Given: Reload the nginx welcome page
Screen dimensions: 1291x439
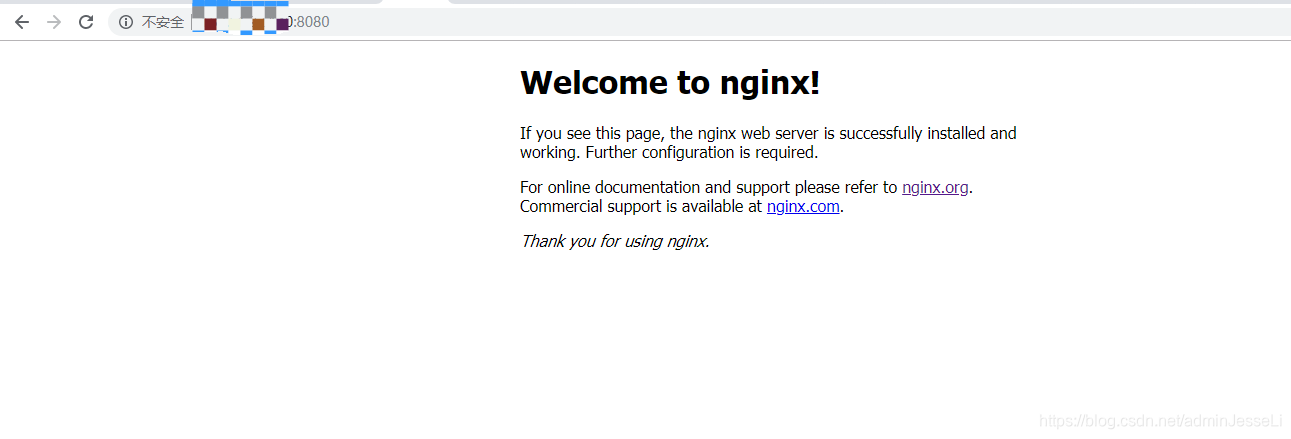Looking at the screenshot, I should click(86, 22).
